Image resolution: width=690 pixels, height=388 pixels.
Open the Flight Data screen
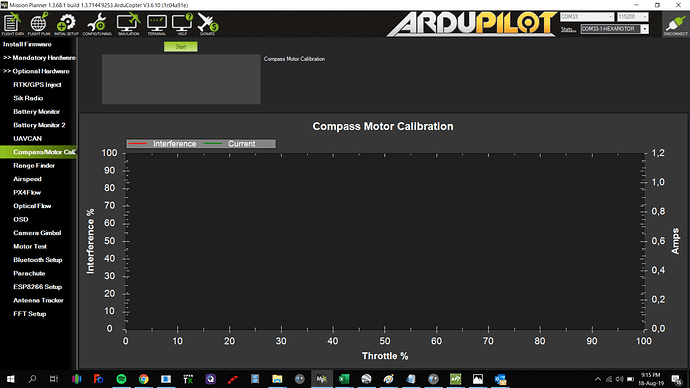[12, 24]
